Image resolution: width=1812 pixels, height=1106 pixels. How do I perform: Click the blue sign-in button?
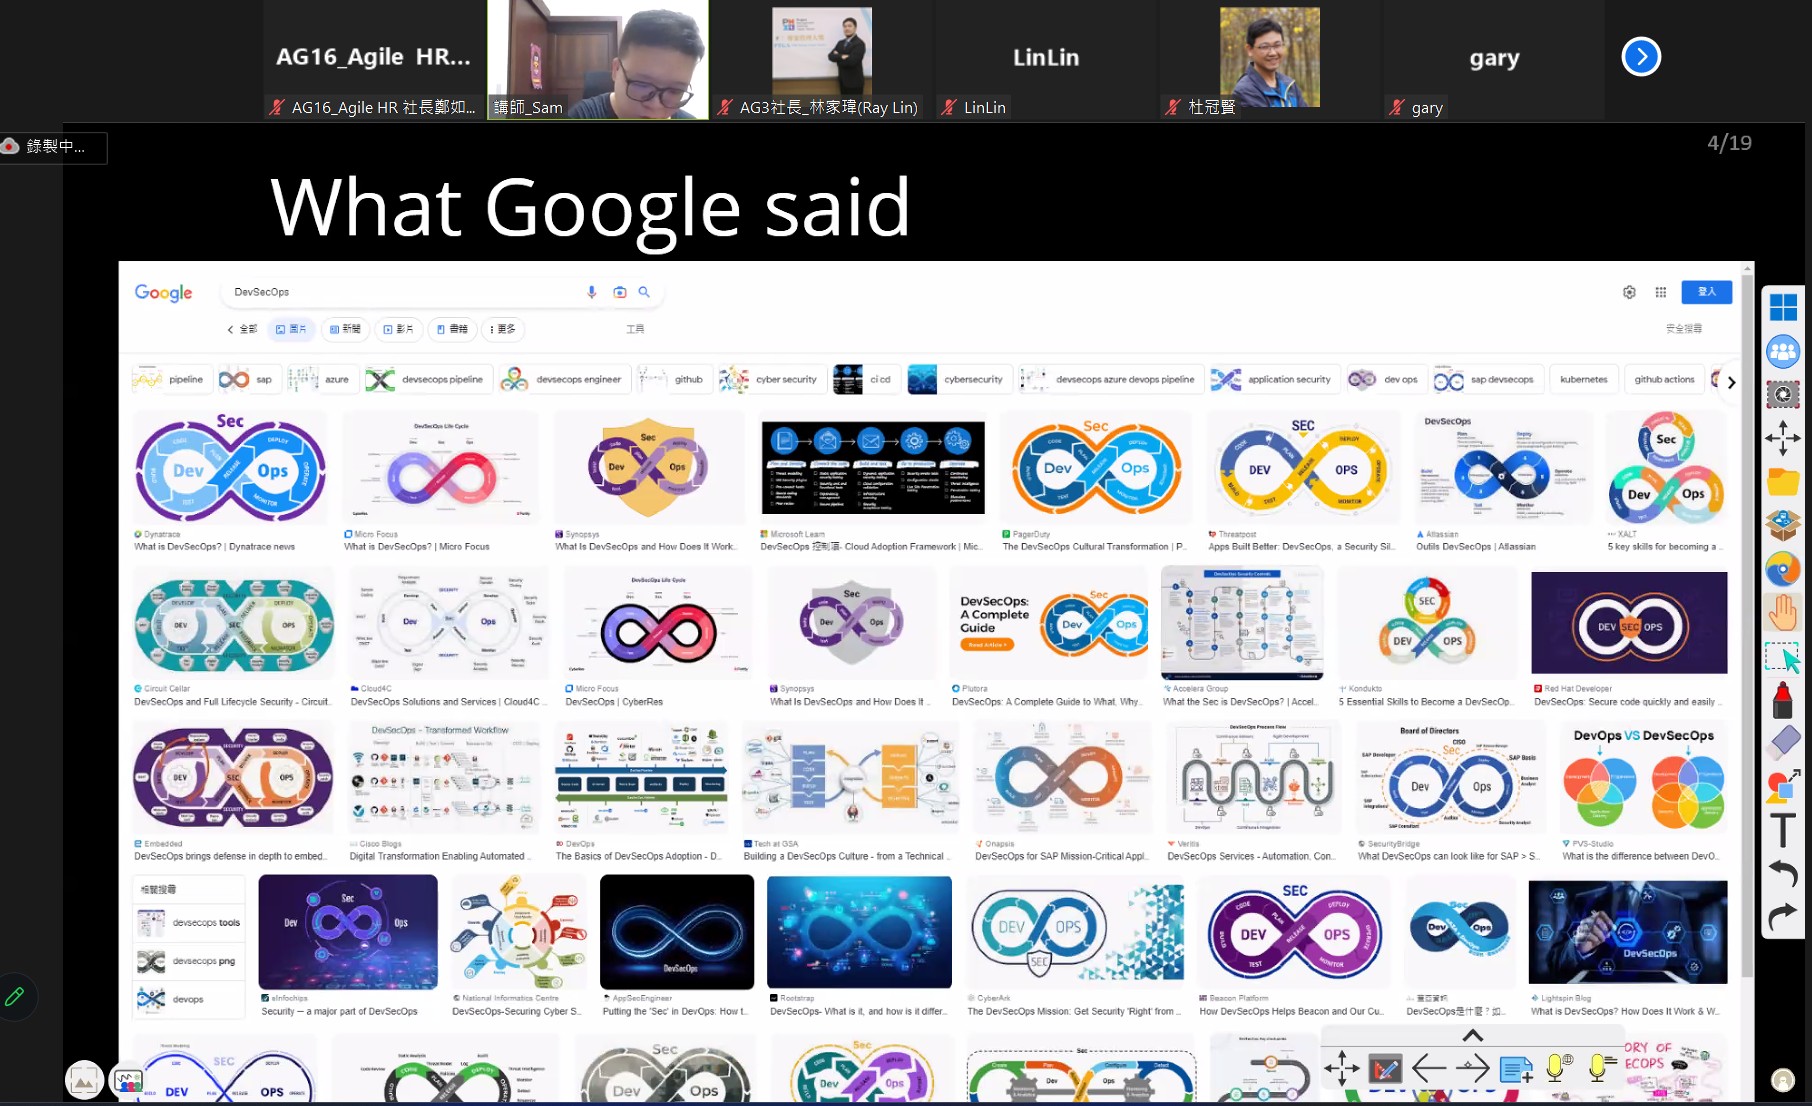[1706, 292]
